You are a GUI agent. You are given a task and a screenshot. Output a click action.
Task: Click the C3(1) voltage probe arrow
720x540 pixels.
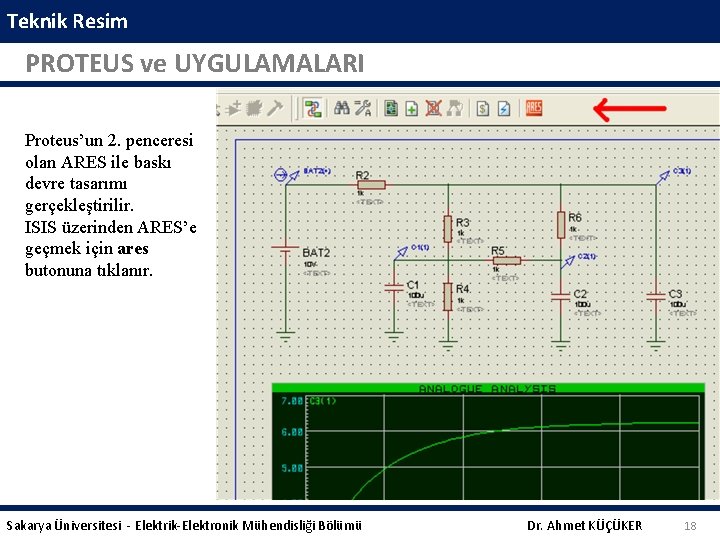click(664, 177)
